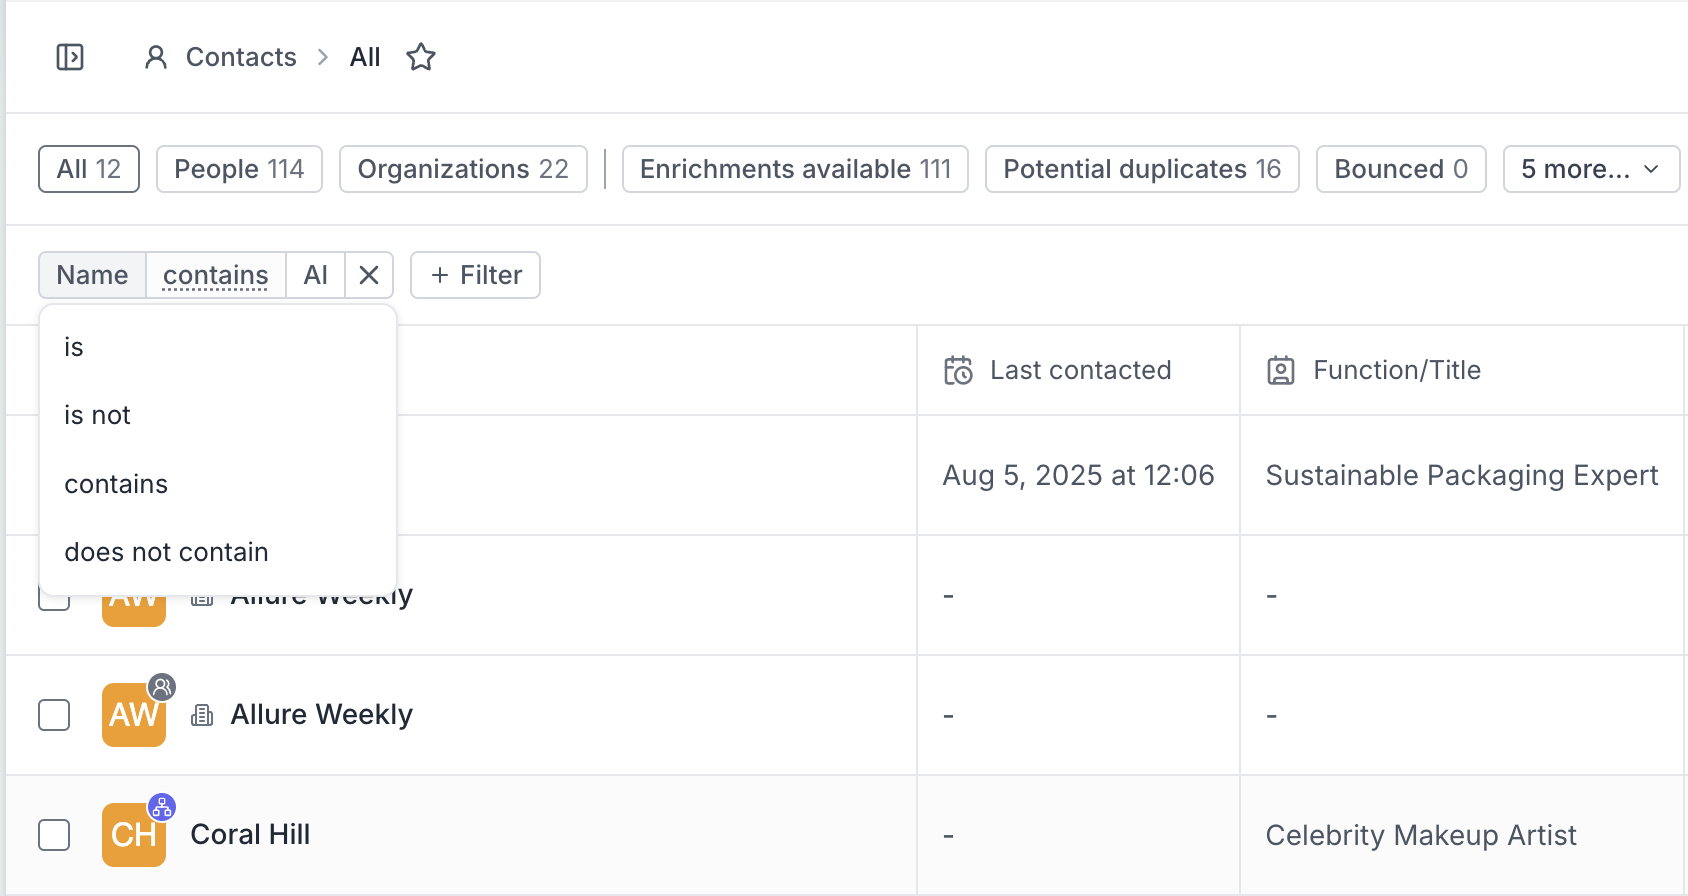This screenshot has height=896, width=1688.
Task: Click the Last contacted calendar icon
Action: point(958,370)
